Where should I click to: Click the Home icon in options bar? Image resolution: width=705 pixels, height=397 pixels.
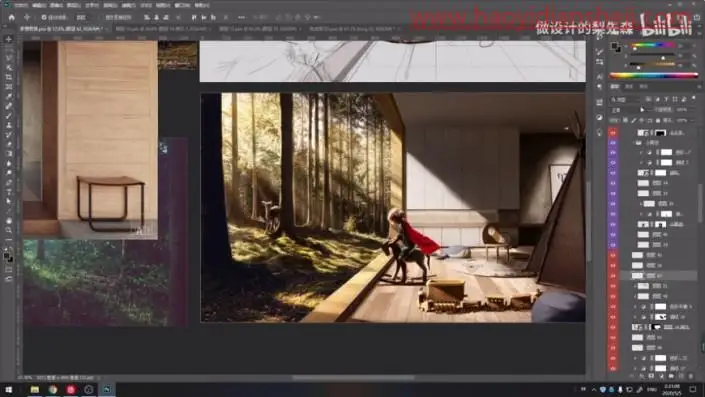[12, 17]
